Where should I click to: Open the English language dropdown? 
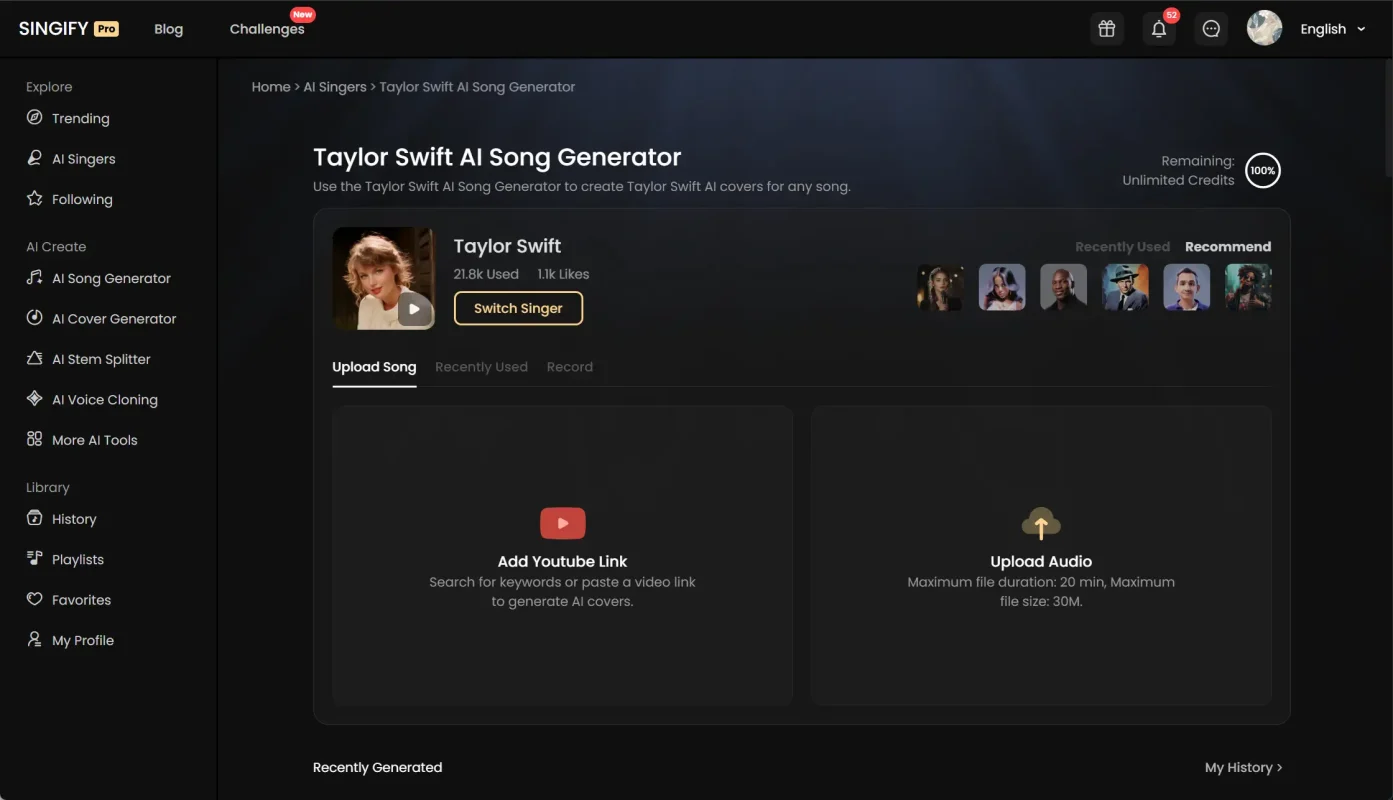(1333, 29)
